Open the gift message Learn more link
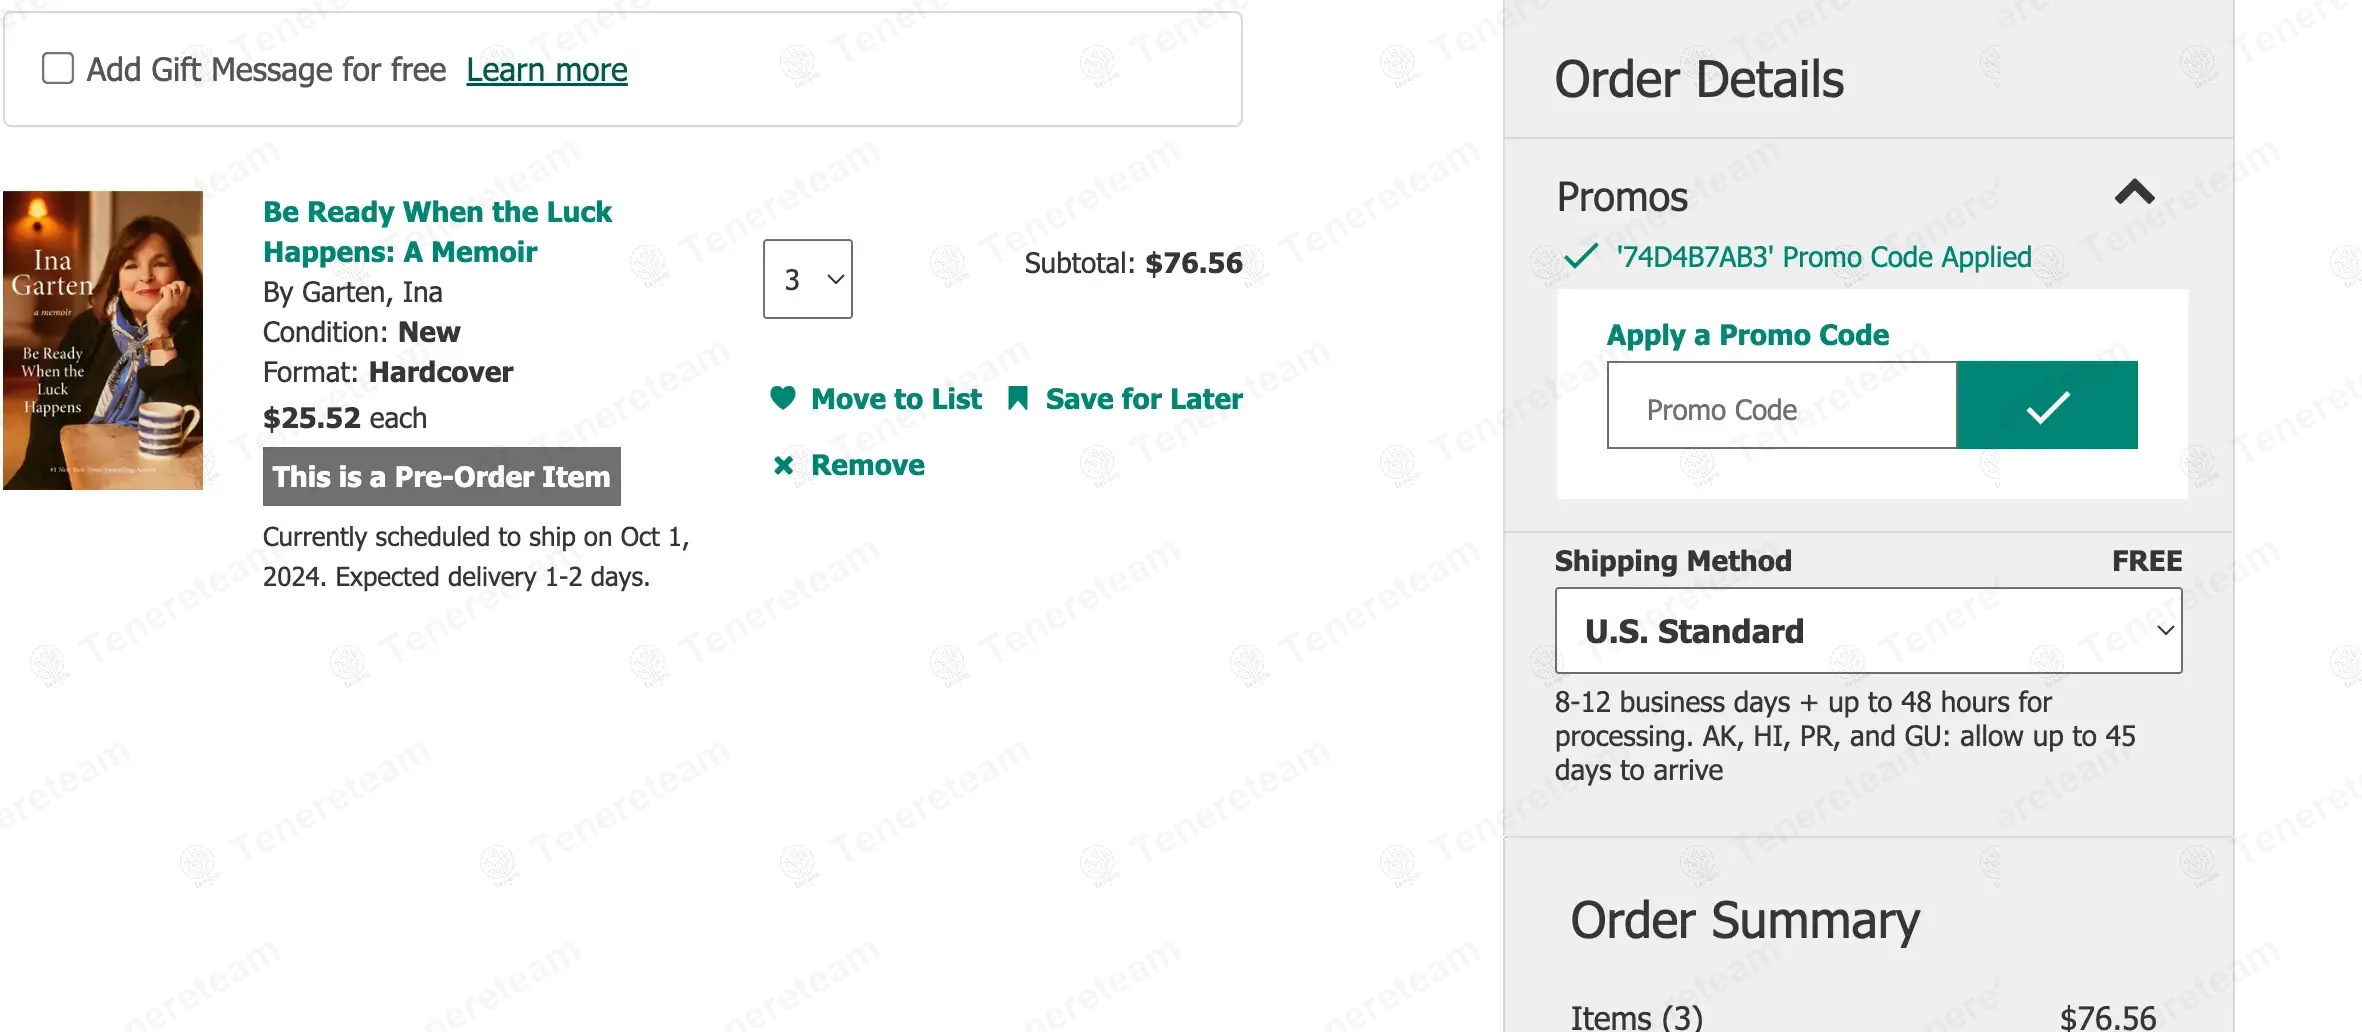The width and height of the screenshot is (2362, 1032). click(x=546, y=70)
